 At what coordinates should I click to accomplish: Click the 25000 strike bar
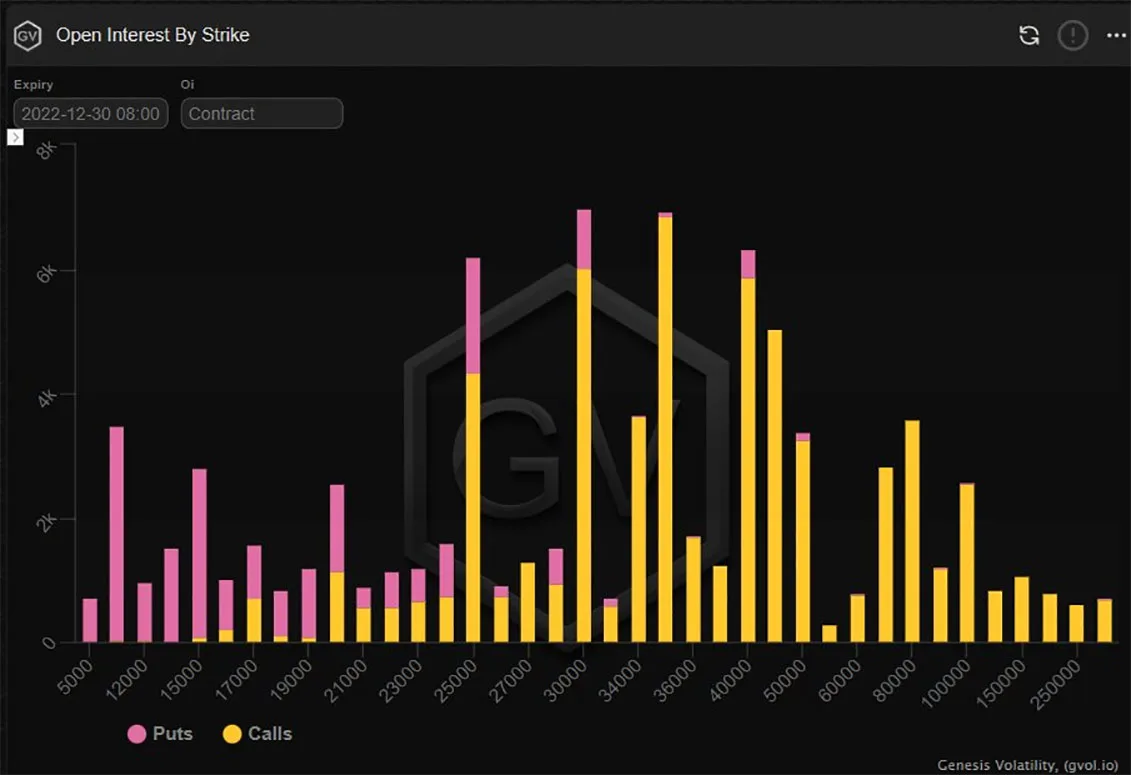473,450
